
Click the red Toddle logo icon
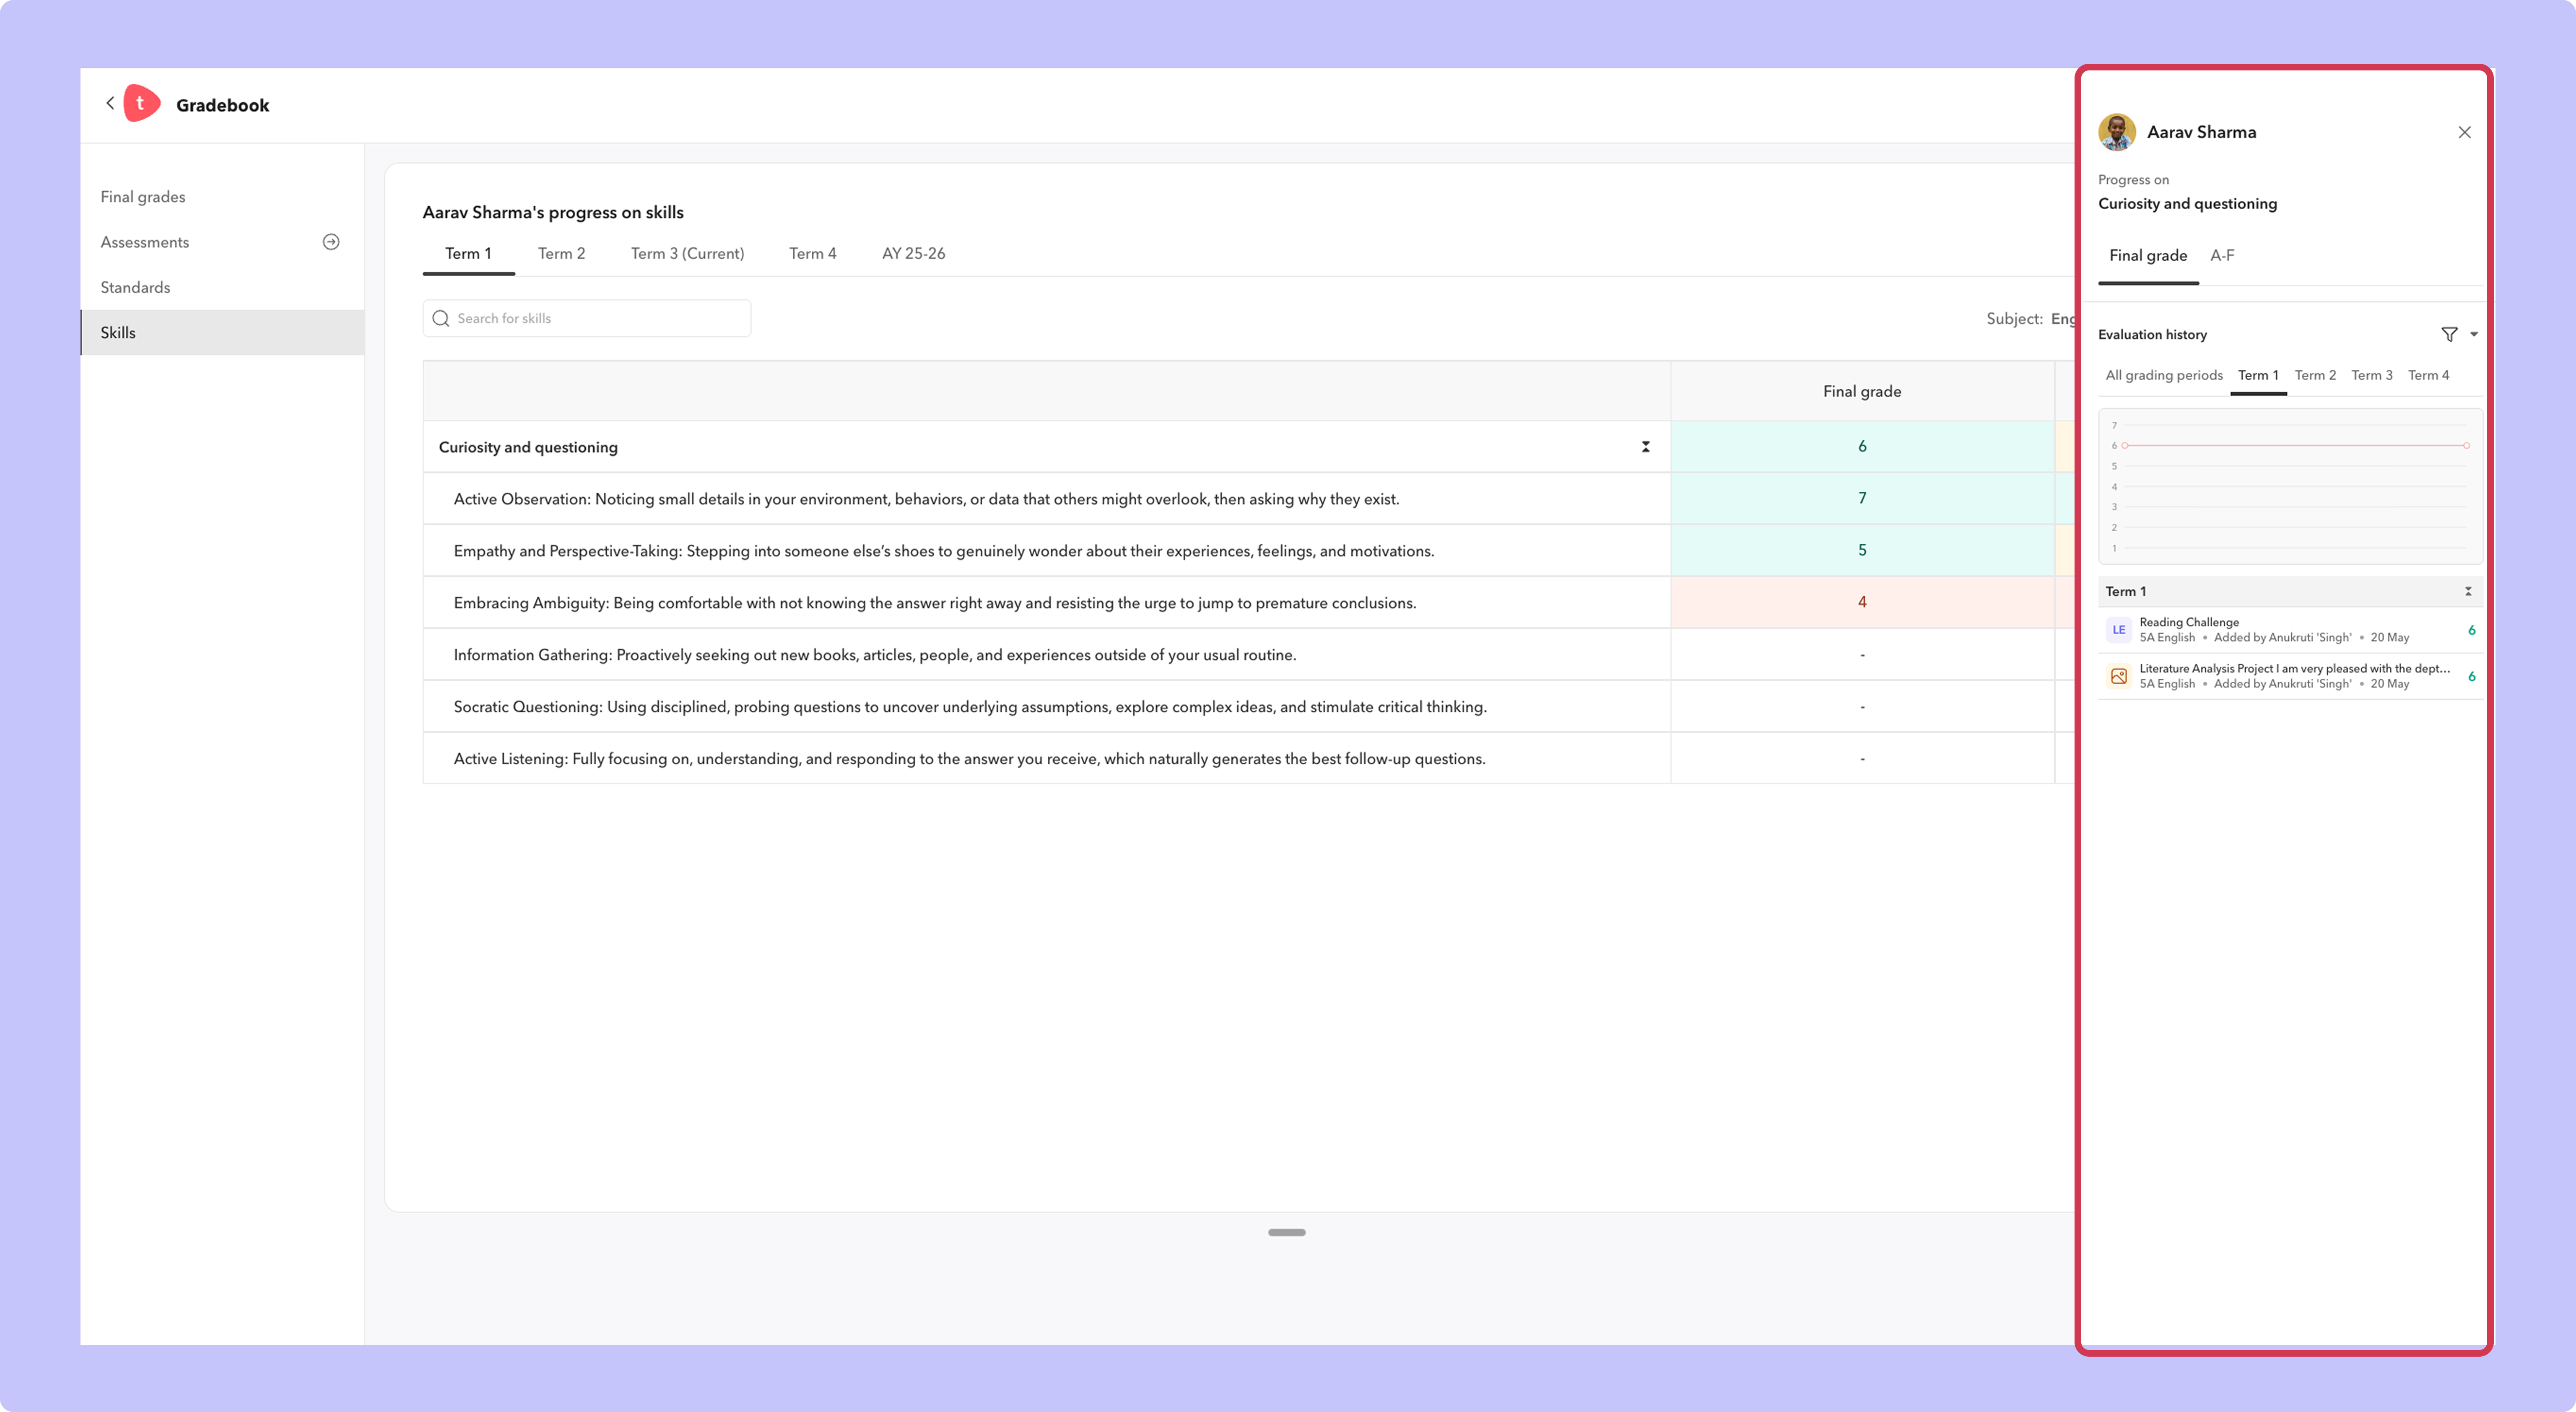(141, 103)
